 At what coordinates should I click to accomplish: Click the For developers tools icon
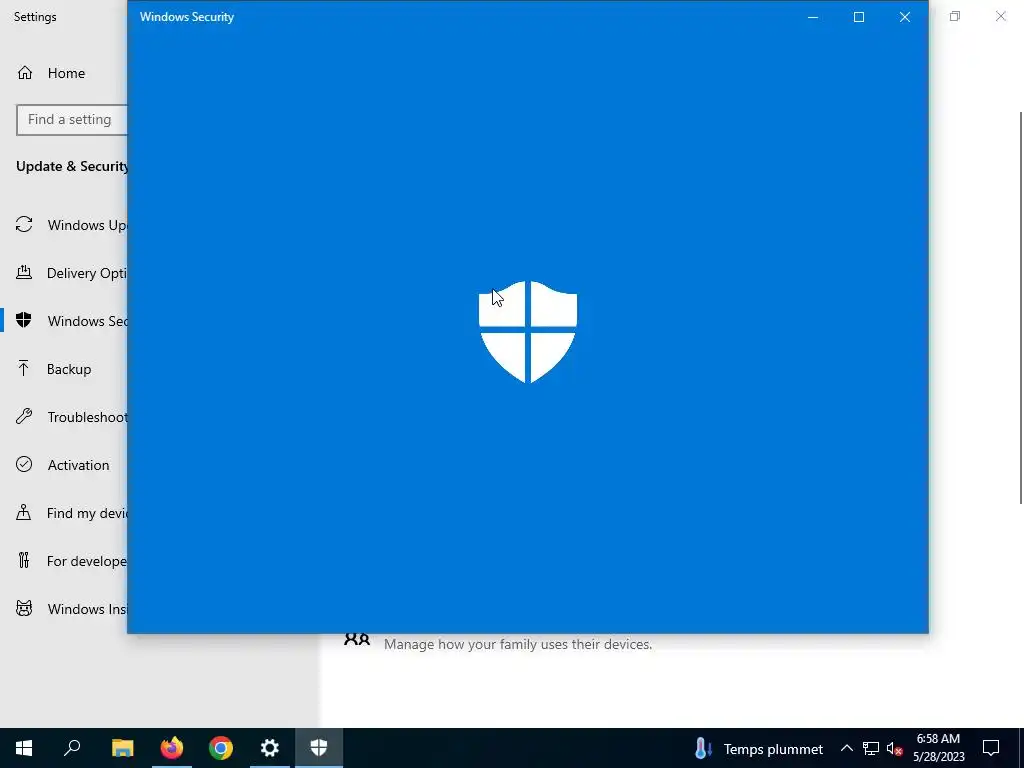coord(24,560)
